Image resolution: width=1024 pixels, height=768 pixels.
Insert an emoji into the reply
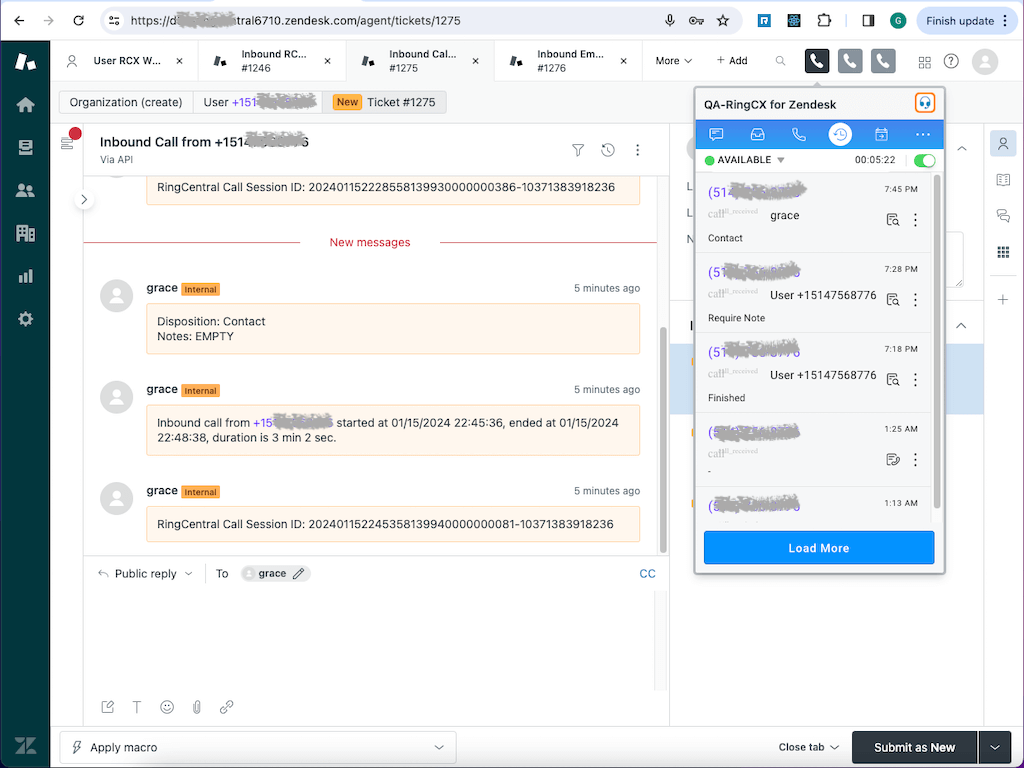click(167, 707)
